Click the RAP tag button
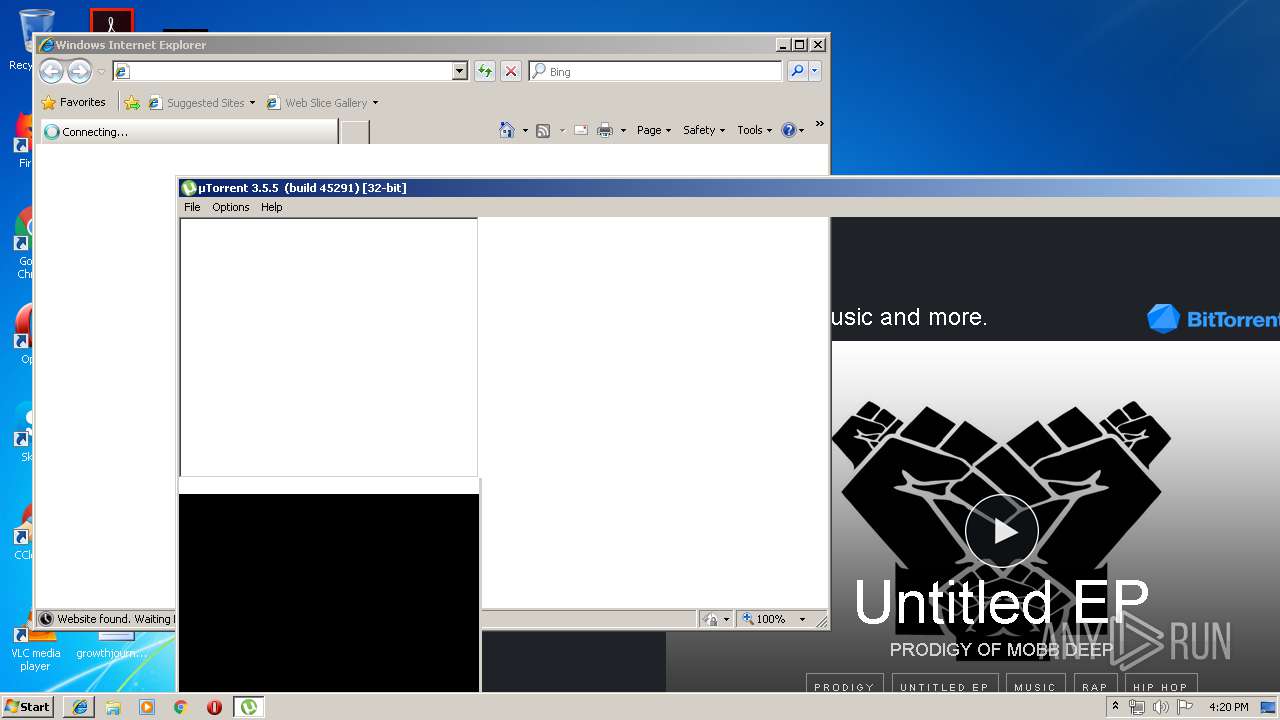1280x720 pixels. (x=1095, y=686)
